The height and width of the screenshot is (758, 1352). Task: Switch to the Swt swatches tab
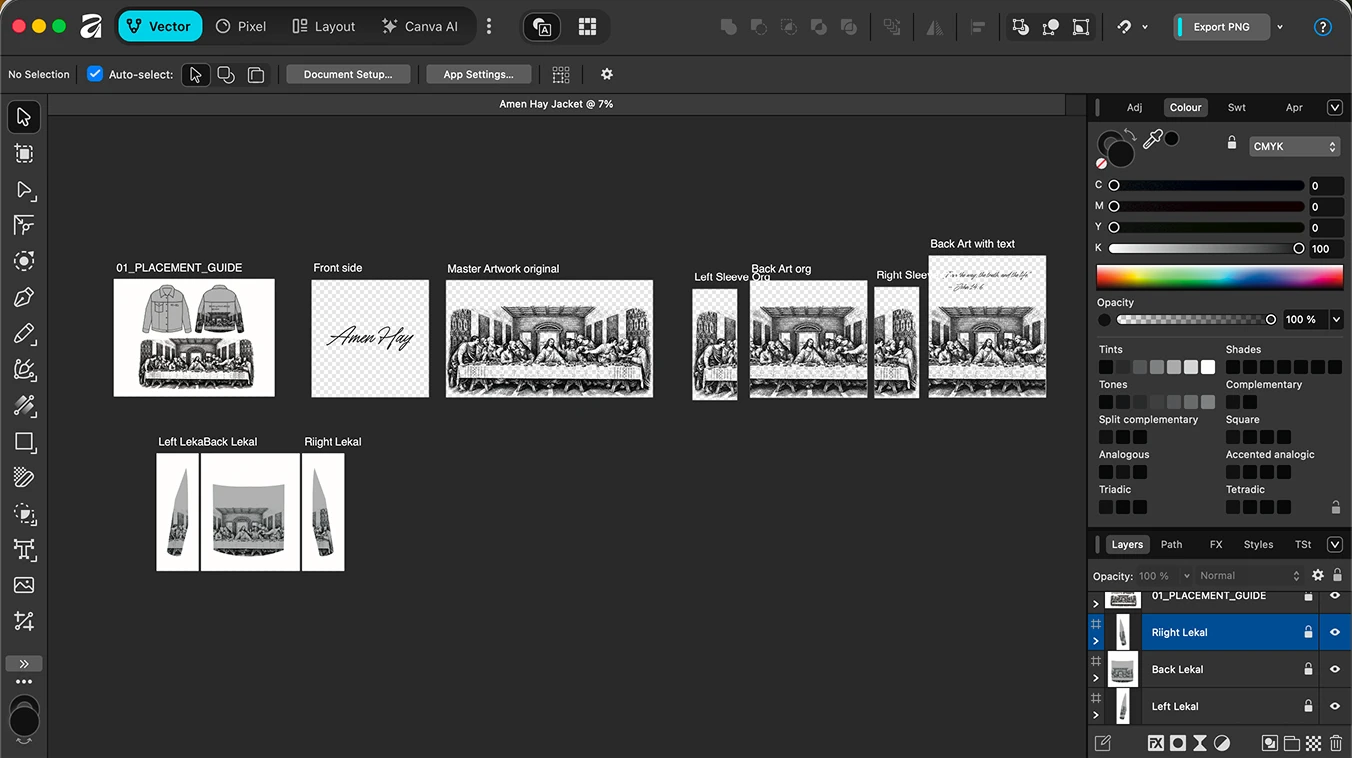1237,108
